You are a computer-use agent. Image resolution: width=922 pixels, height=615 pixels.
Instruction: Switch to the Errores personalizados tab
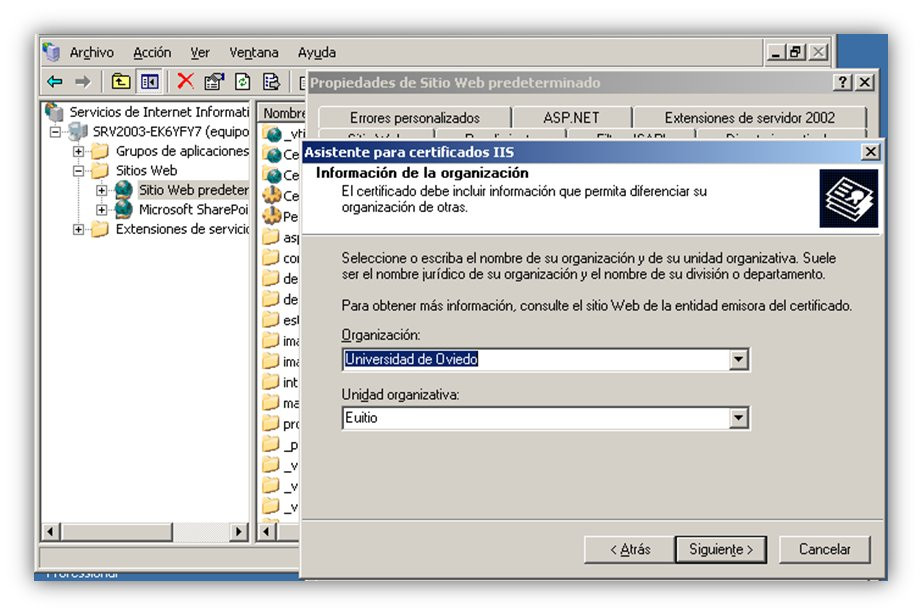click(x=415, y=118)
